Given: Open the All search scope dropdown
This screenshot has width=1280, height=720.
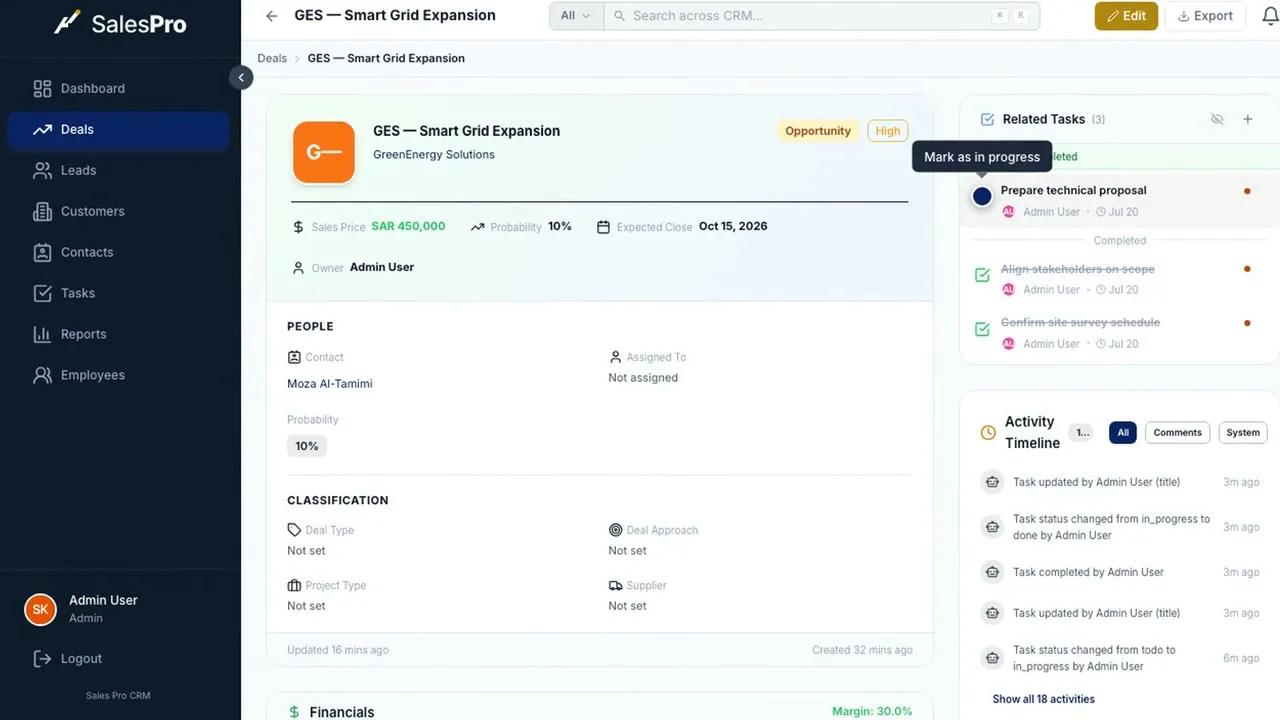Looking at the screenshot, I should [577, 16].
